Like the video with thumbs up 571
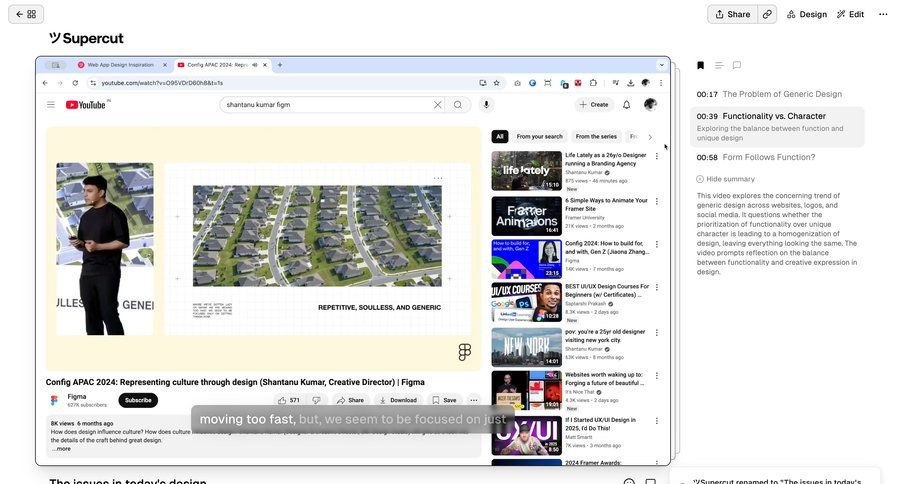 (289, 400)
